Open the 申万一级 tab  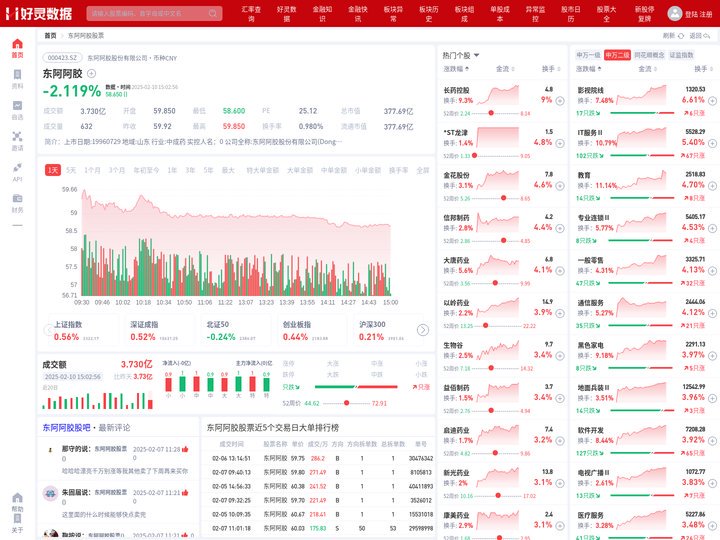[x=588, y=55]
